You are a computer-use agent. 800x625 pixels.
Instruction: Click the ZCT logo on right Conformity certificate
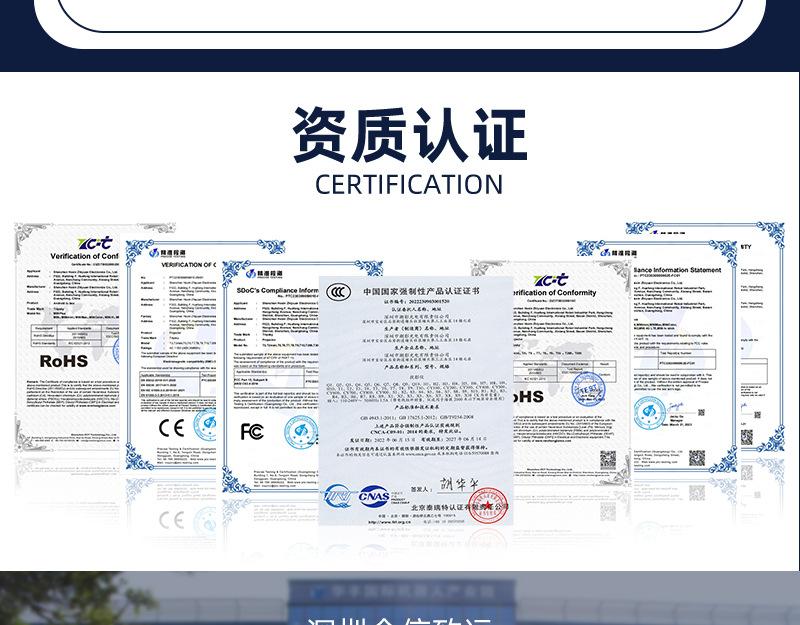point(551,280)
